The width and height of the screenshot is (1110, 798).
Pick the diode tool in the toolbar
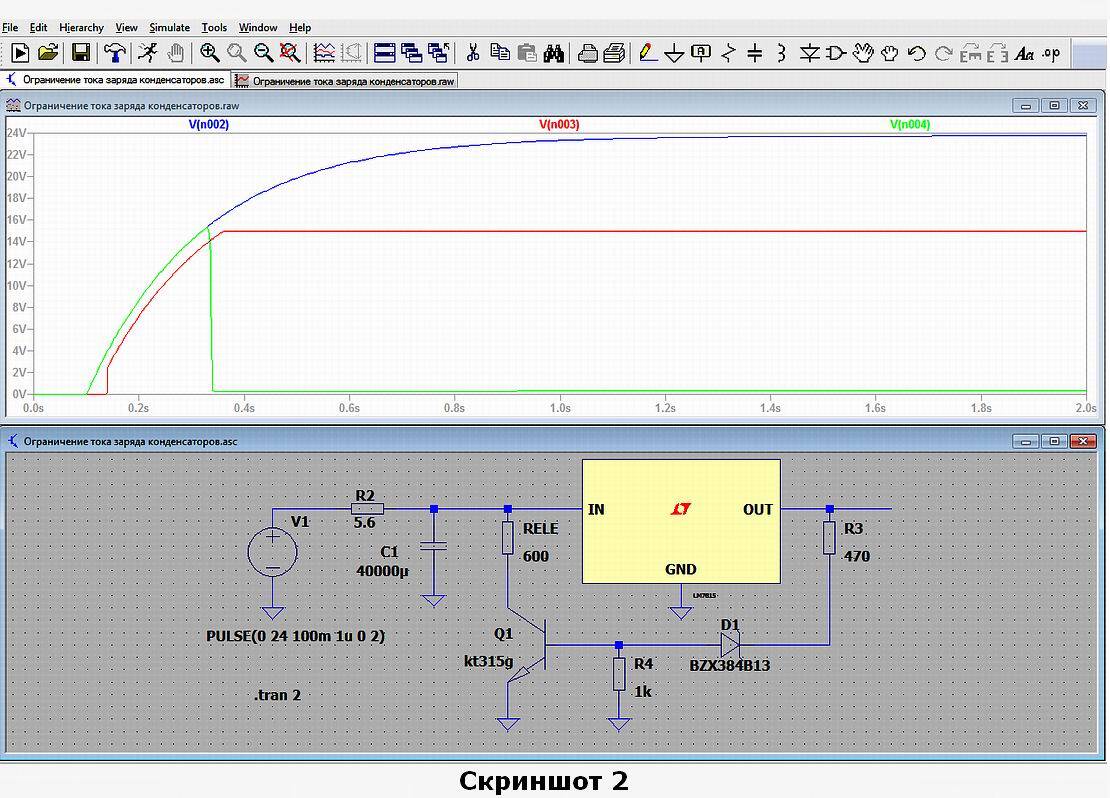point(809,53)
